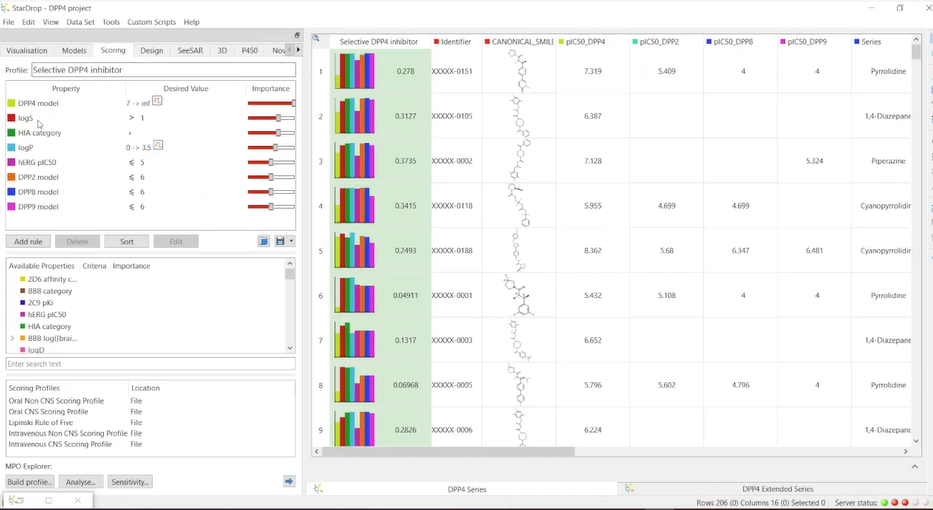Viewport: 933px width, 510px height.
Task: Click the magnifier icon at the table corner
Action: 316,40
